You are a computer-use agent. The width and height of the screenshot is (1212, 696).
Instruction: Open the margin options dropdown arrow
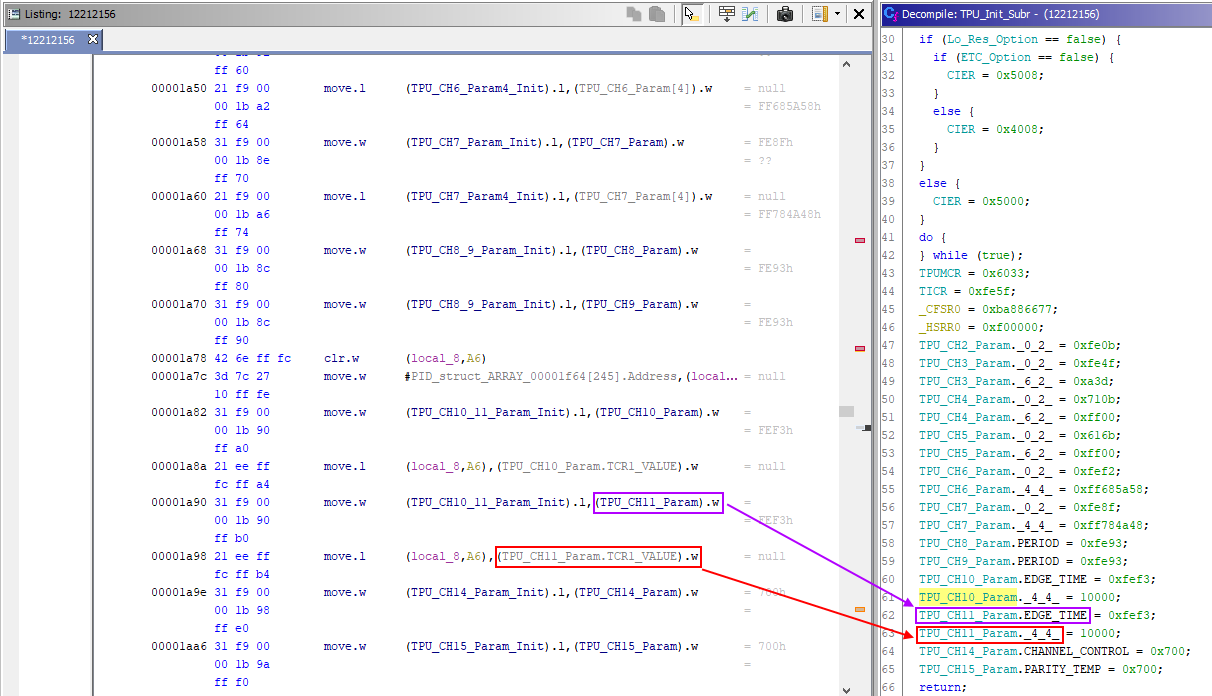[x=838, y=14]
